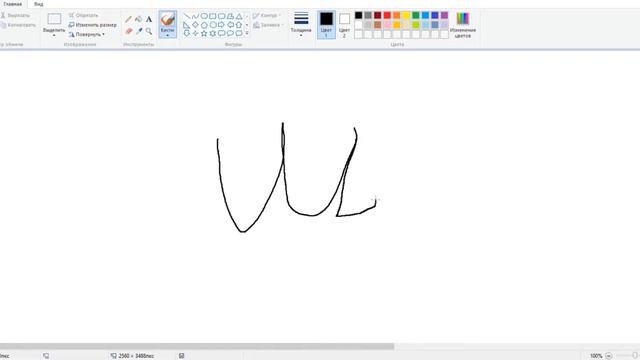This screenshot has width=640, height=360.
Task: Choose the red palette swatch
Action: [x=387, y=16]
